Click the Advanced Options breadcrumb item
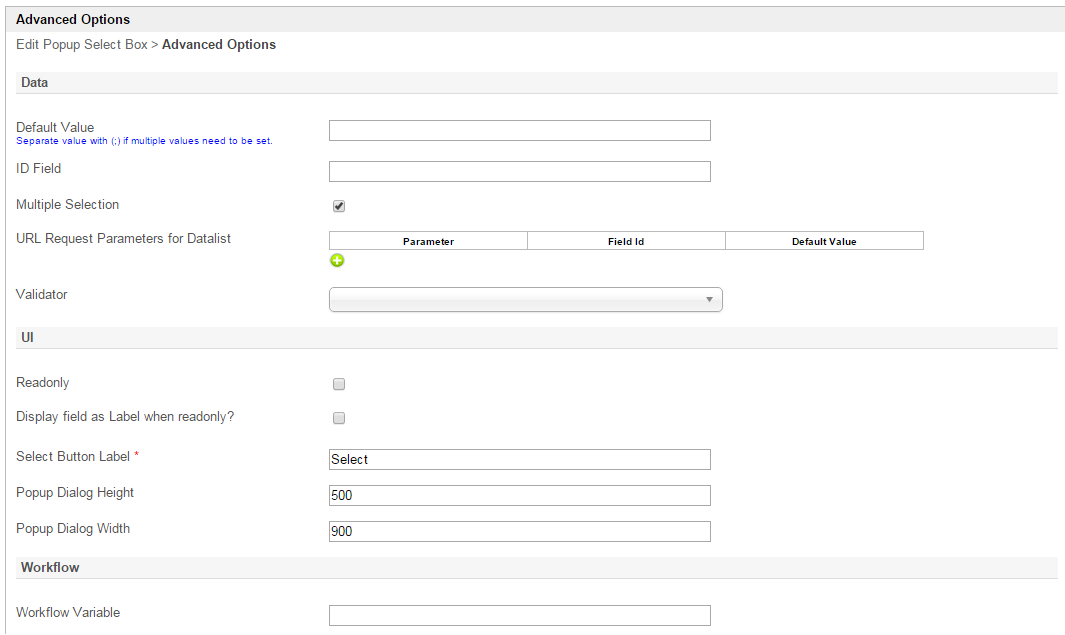Viewport: 1065px width, 635px height. (219, 45)
